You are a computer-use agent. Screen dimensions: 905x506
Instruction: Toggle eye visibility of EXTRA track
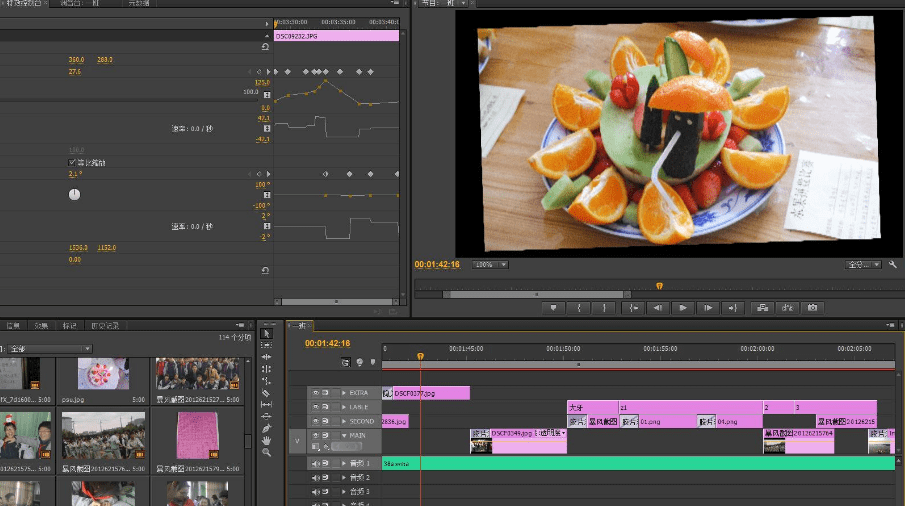tap(316, 393)
